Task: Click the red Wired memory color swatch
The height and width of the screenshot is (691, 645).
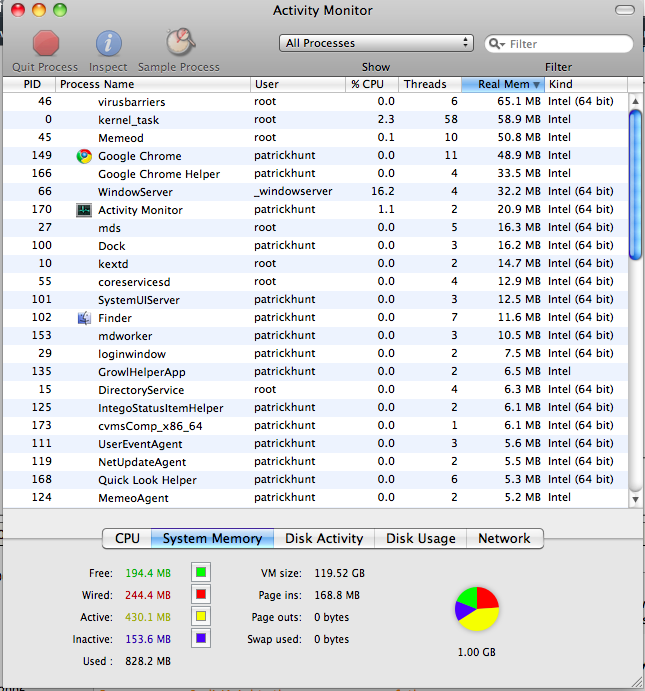Action: [x=201, y=594]
